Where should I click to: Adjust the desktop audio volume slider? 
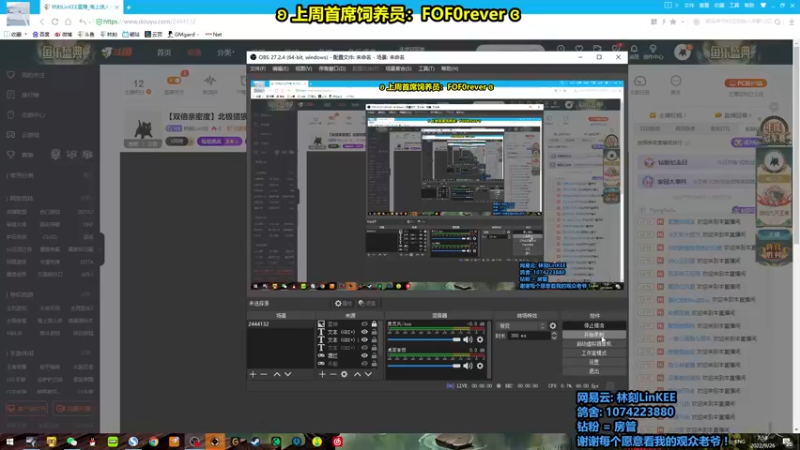tap(423, 366)
